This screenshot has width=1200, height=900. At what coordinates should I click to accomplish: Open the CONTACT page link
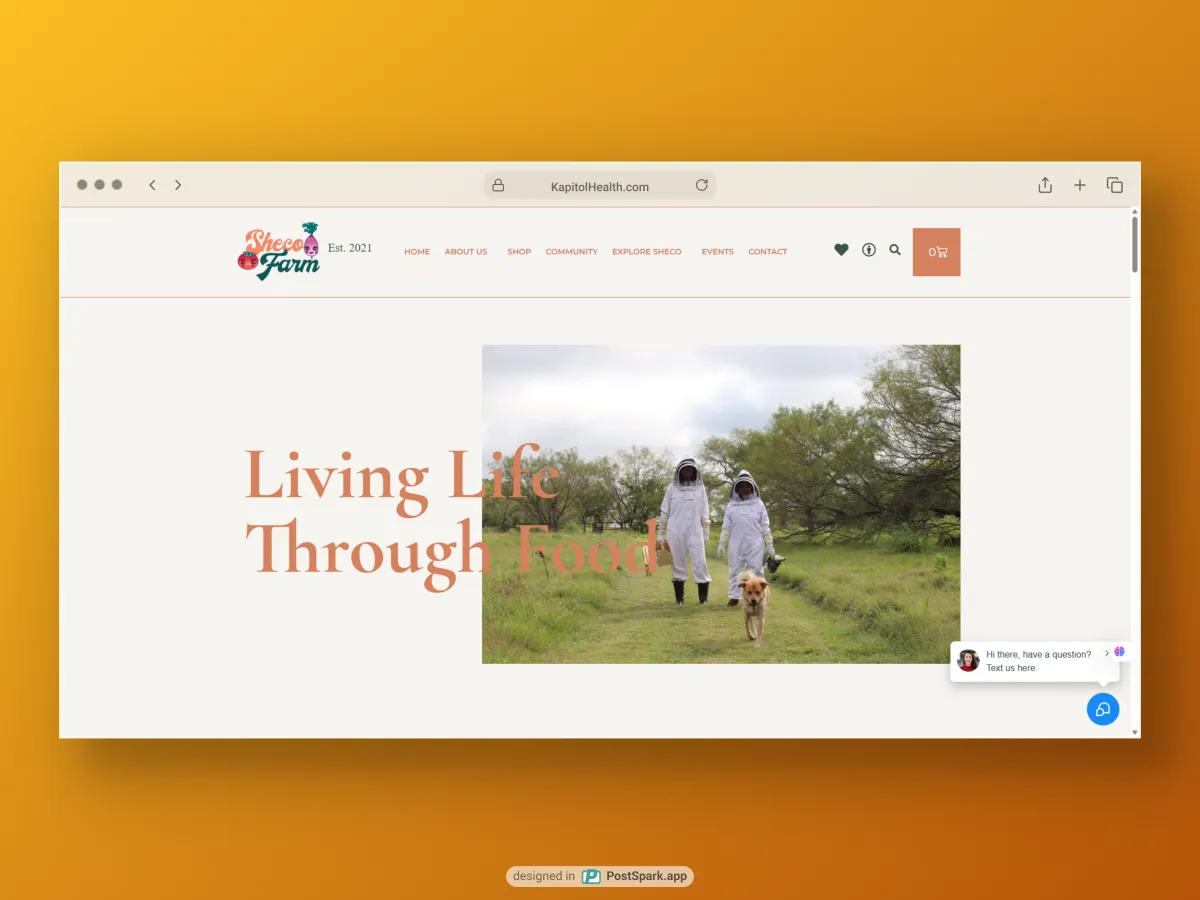pos(768,252)
